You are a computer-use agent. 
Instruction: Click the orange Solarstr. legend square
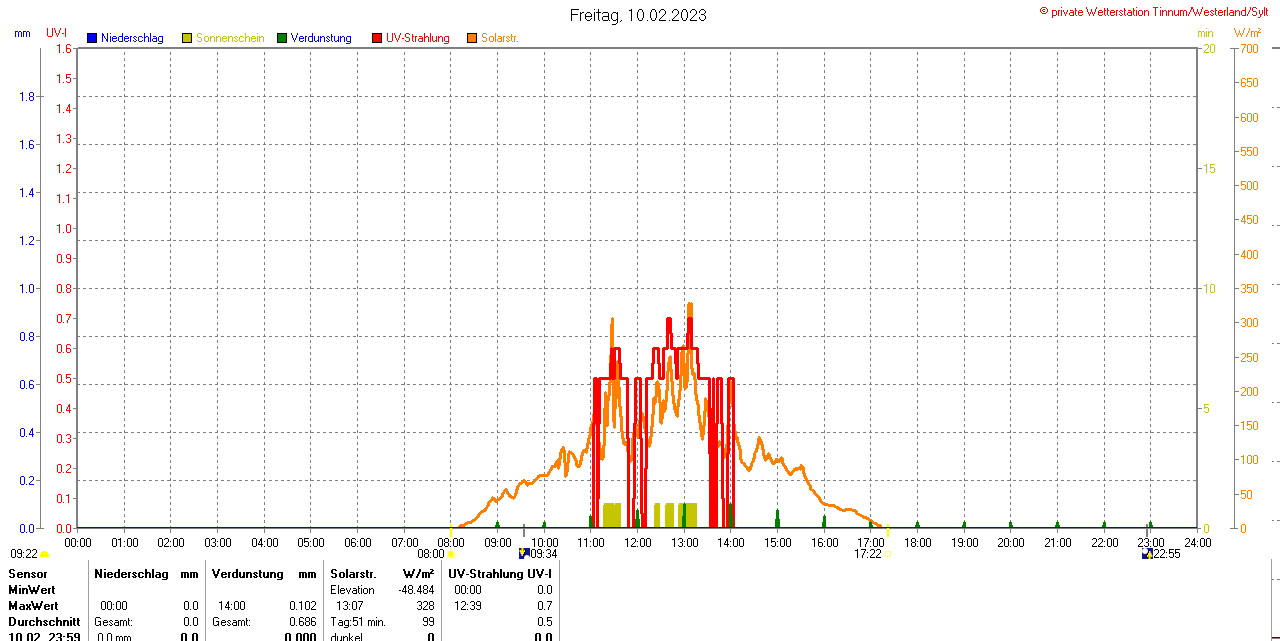(x=472, y=38)
